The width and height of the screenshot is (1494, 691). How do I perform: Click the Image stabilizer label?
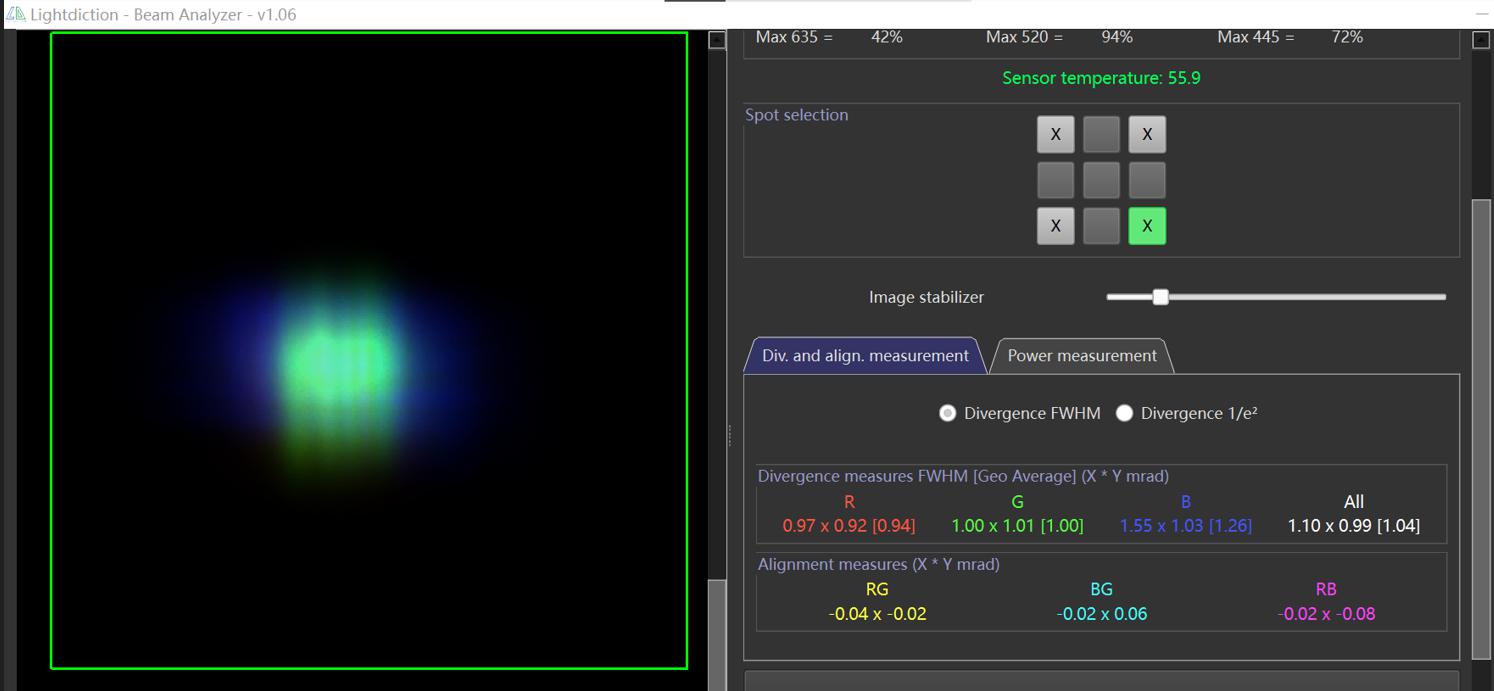click(926, 297)
